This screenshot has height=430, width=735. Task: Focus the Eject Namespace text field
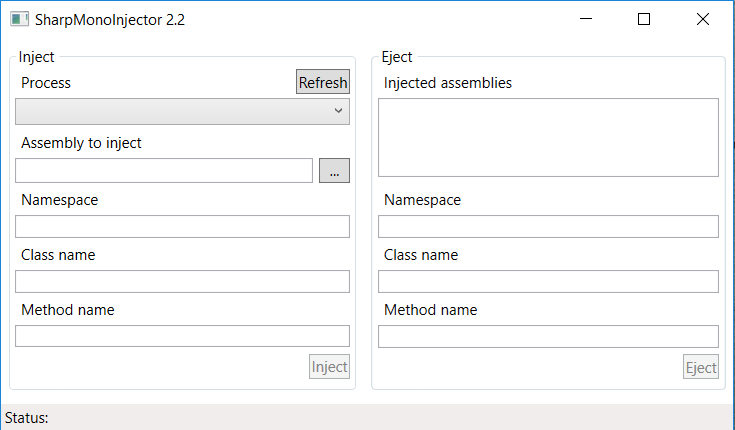pyautogui.click(x=548, y=227)
